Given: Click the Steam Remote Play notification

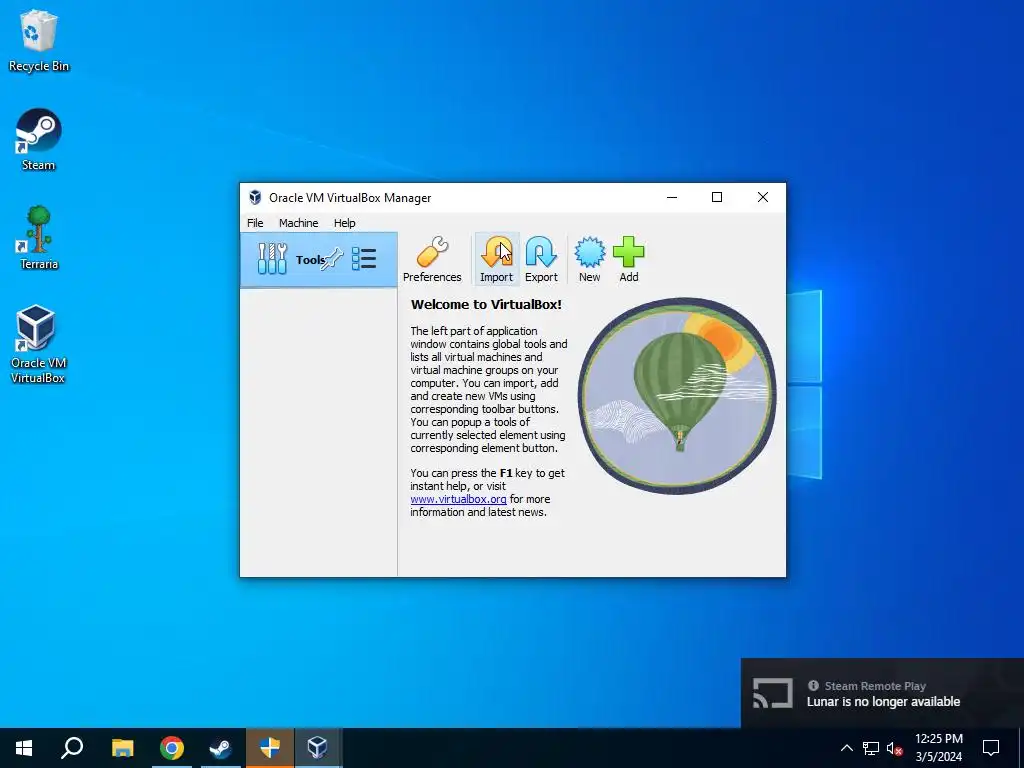Looking at the screenshot, I should [882, 693].
